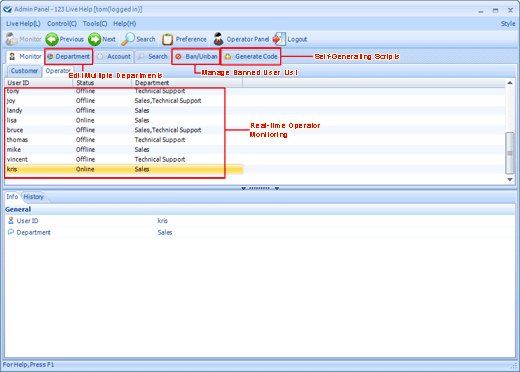The width and height of the screenshot is (520, 372).
Task: Switch to the Customer sub-tab
Action: tap(24, 71)
